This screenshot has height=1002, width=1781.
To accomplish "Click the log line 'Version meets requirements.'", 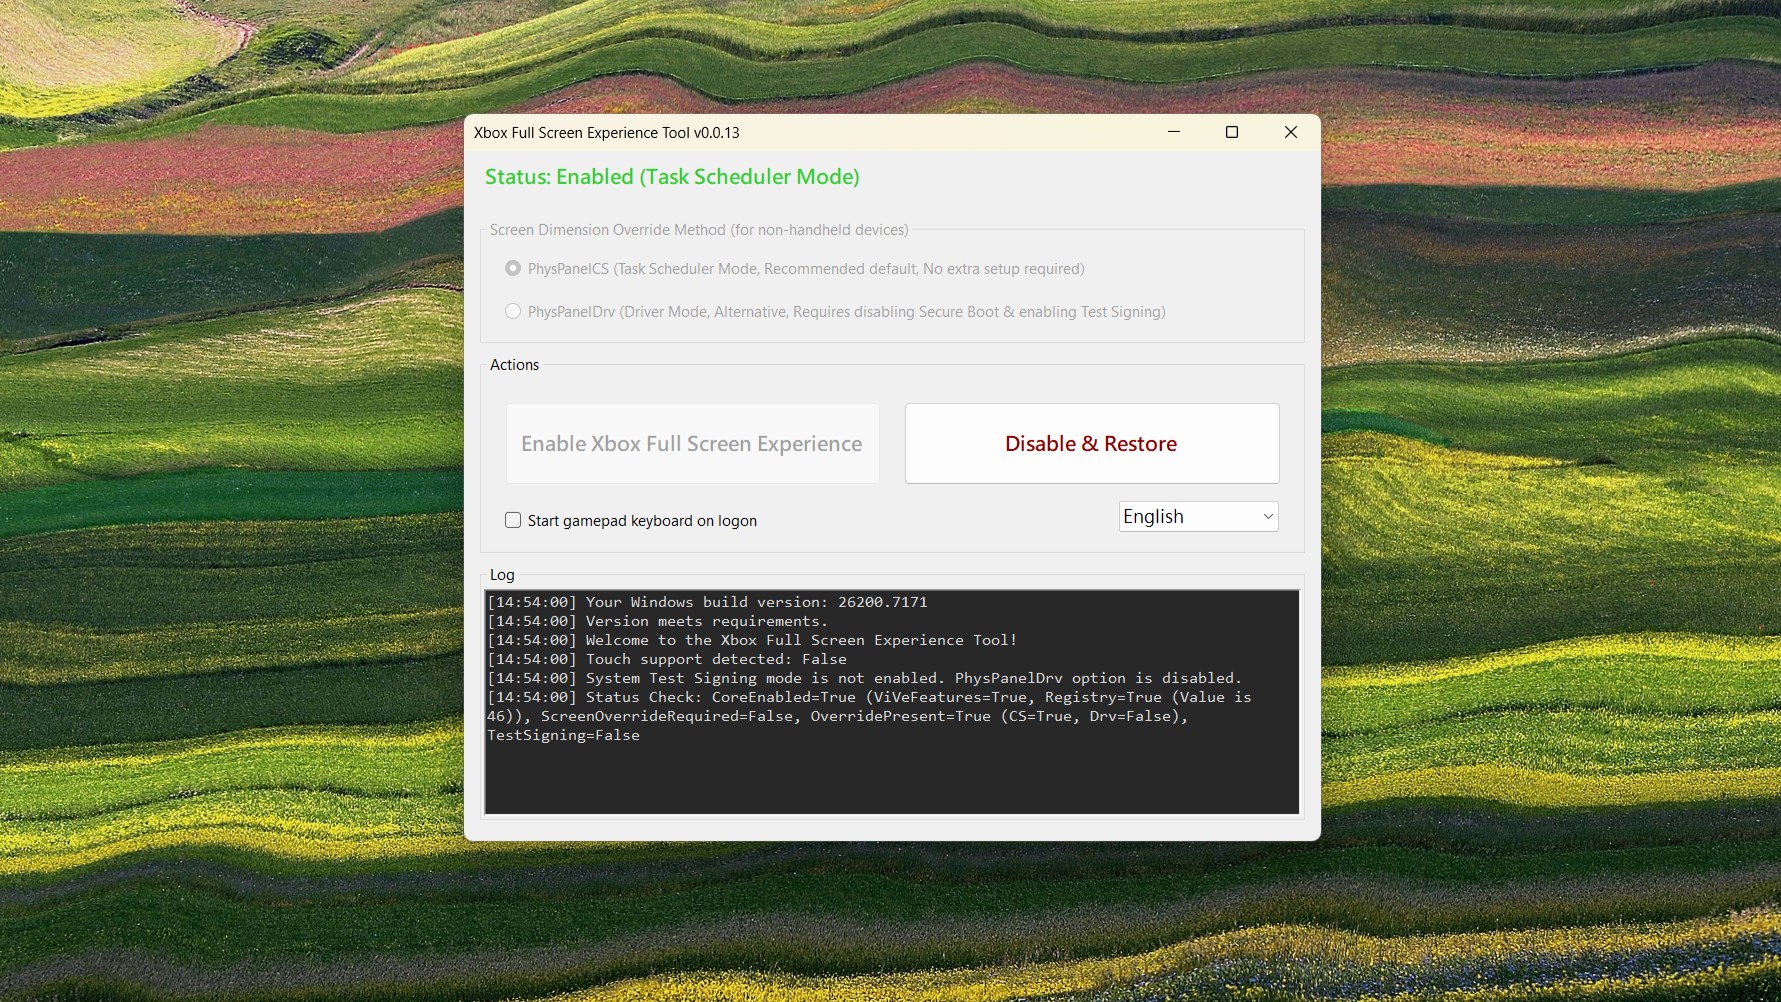I will coord(657,621).
